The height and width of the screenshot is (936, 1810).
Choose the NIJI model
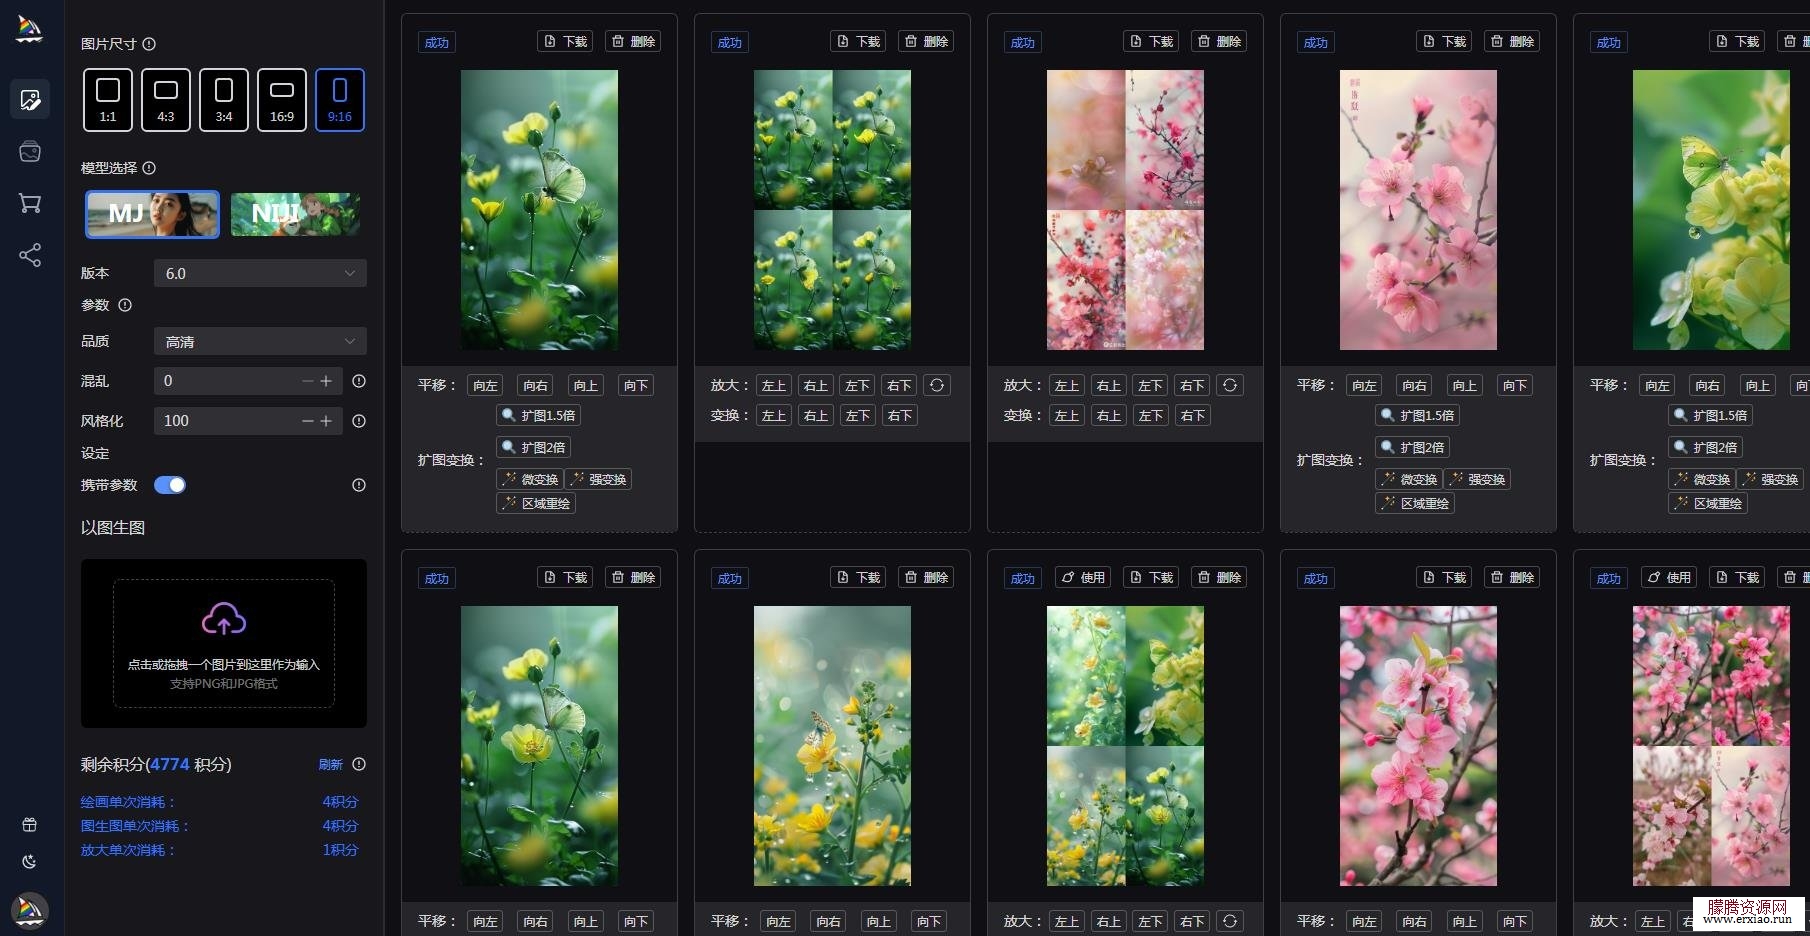pos(295,214)
